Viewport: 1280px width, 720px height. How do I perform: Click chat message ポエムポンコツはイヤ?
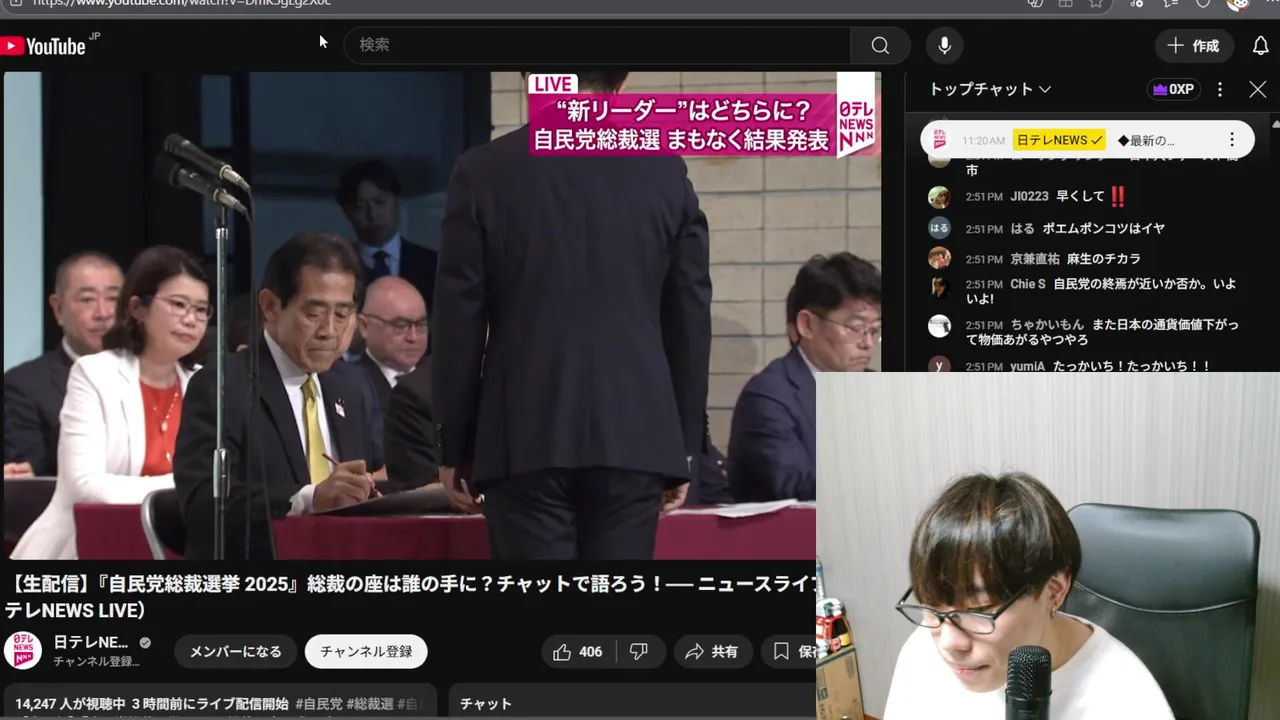(x=1103, y=229)
